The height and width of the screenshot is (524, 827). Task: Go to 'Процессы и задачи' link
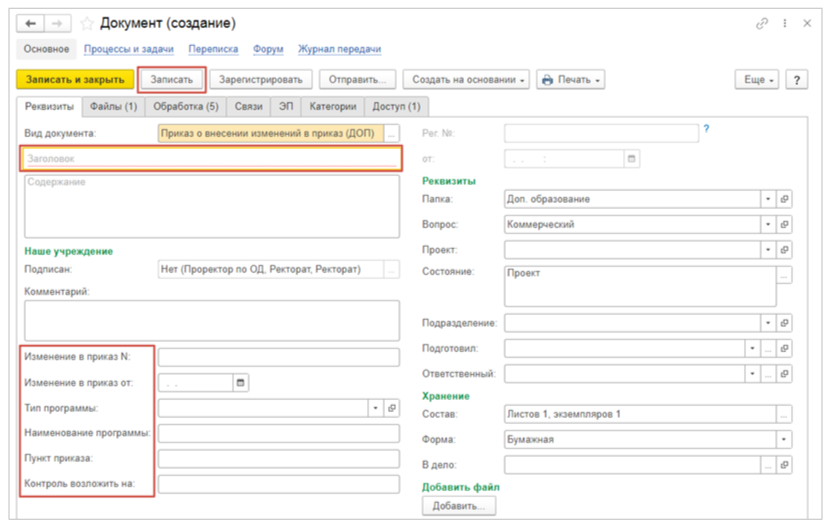point(129,49)
